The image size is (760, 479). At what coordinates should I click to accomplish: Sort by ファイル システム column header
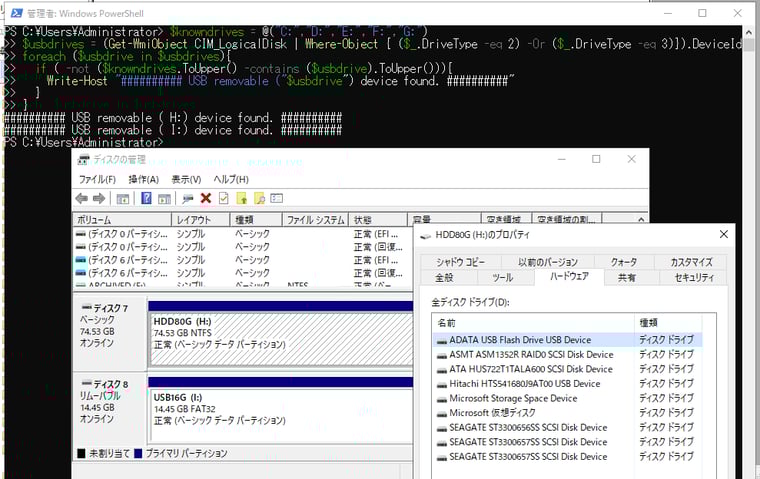tap(315, 220)
